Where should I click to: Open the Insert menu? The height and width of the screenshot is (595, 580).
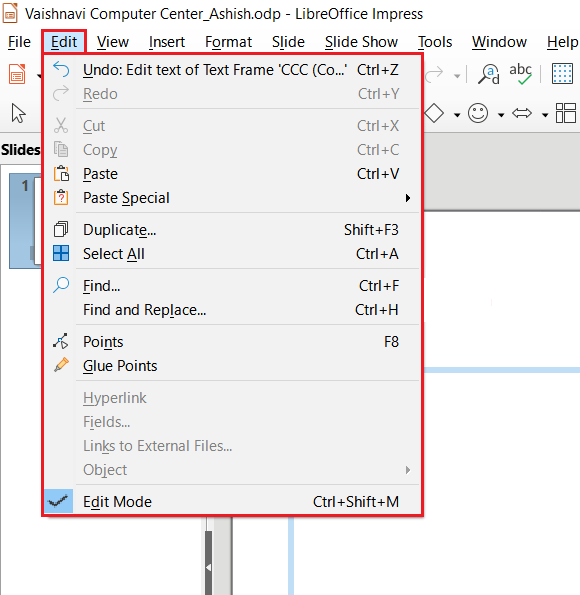tap(167, 42)
